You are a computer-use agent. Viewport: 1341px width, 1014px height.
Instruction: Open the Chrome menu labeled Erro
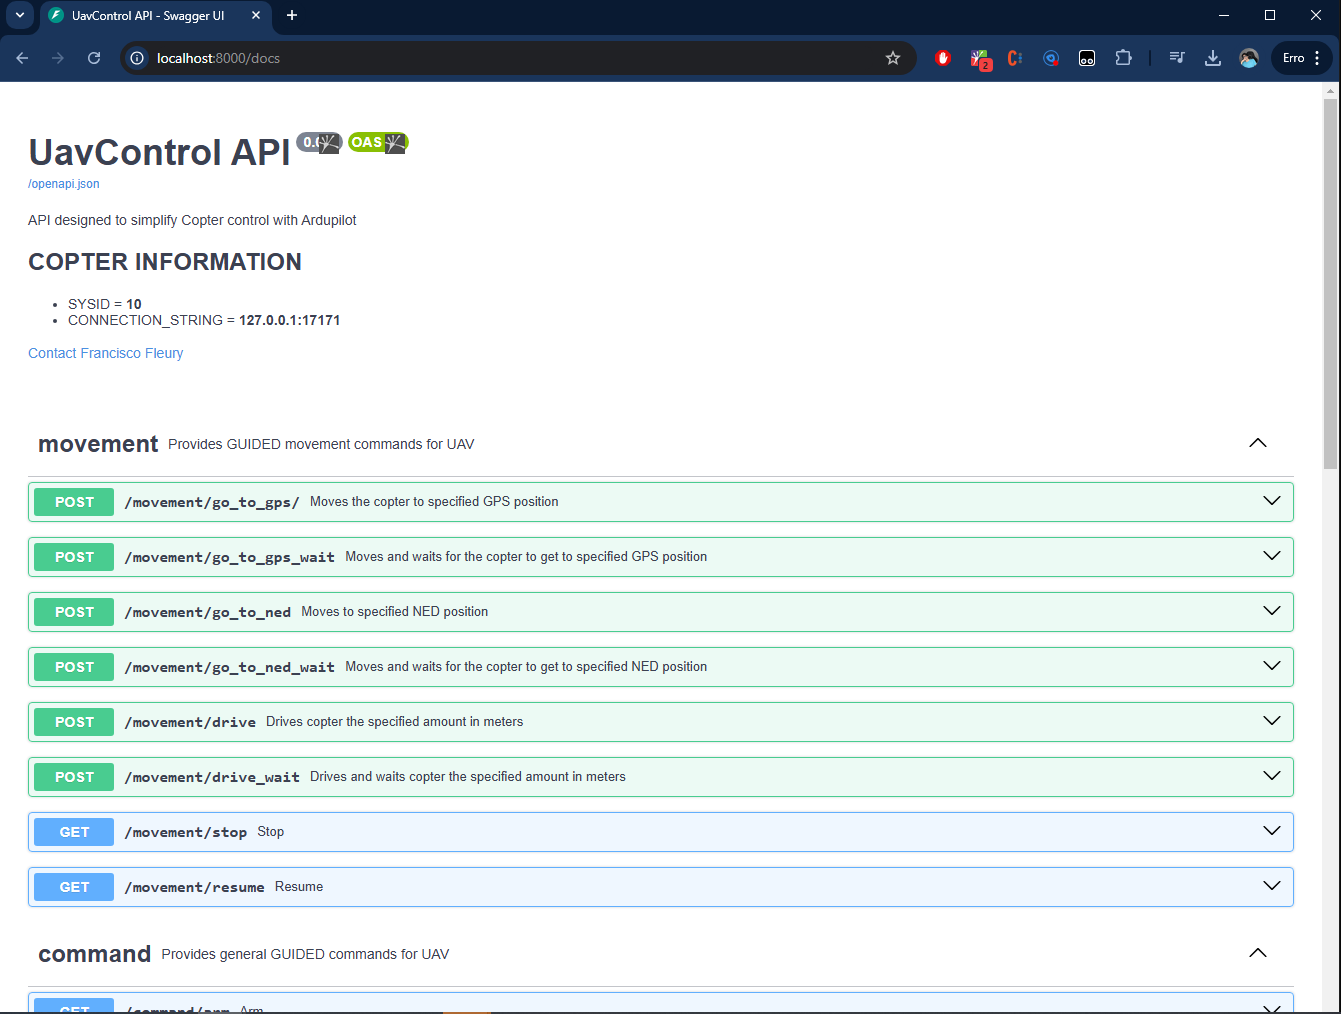(1302, 58)
